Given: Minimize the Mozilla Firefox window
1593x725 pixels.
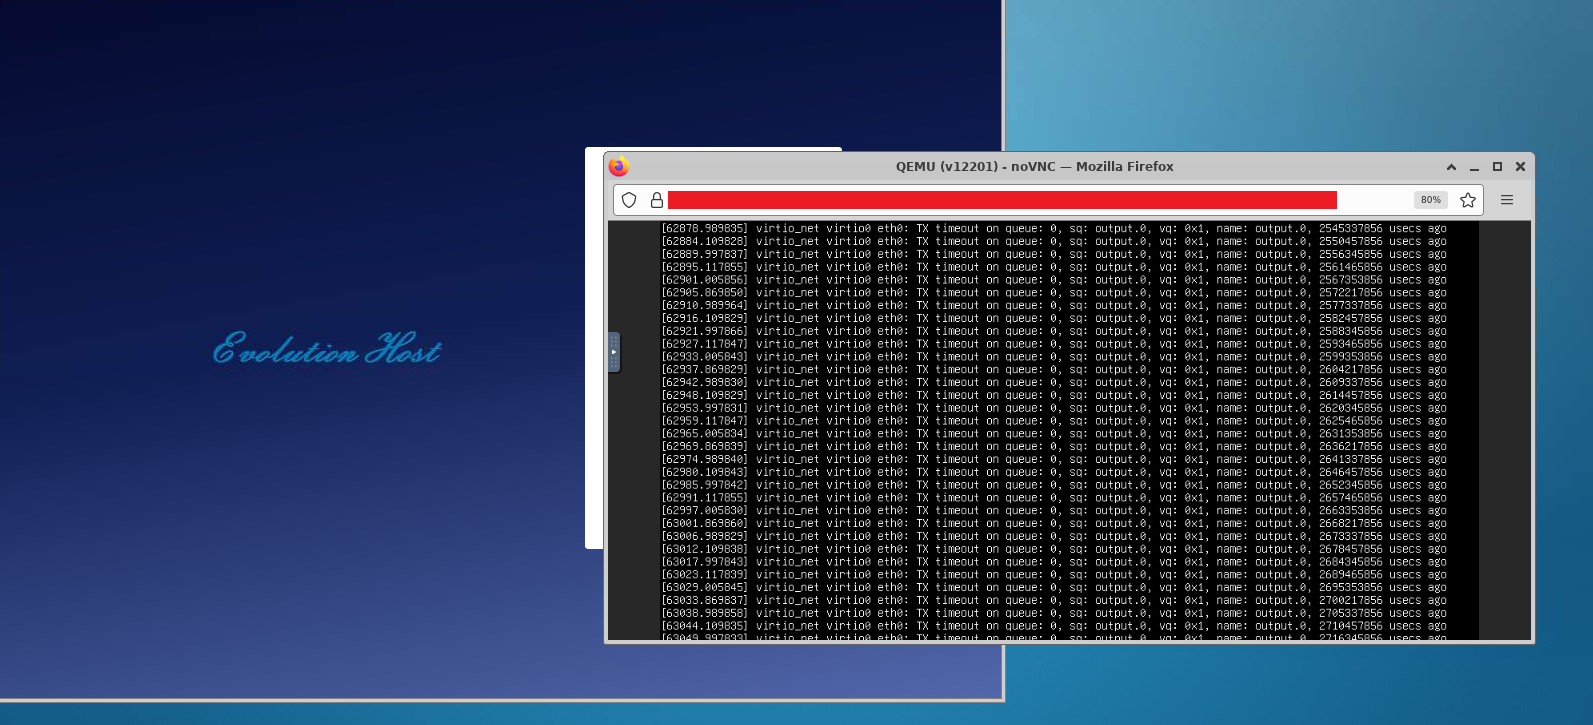Looking at the screenshot, I should click(x=1474, y=167).
